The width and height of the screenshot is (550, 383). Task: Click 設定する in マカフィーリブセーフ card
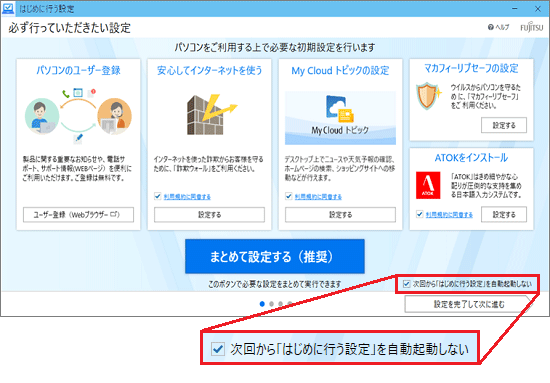(x=504, y=125)
